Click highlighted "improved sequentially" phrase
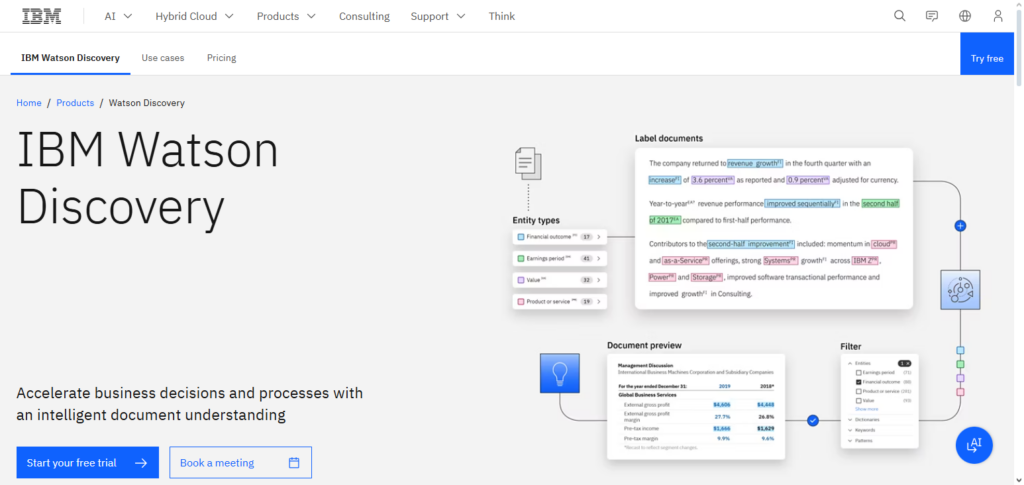Viewport: 1024px width, 485px height. point(803,204)
